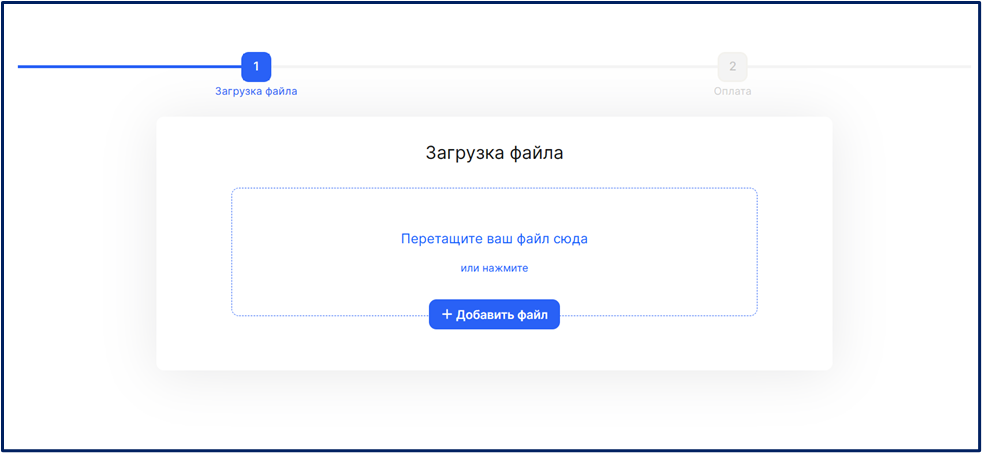
Task: Click 'Загрузка файла' heading in card
Action: 494,154
